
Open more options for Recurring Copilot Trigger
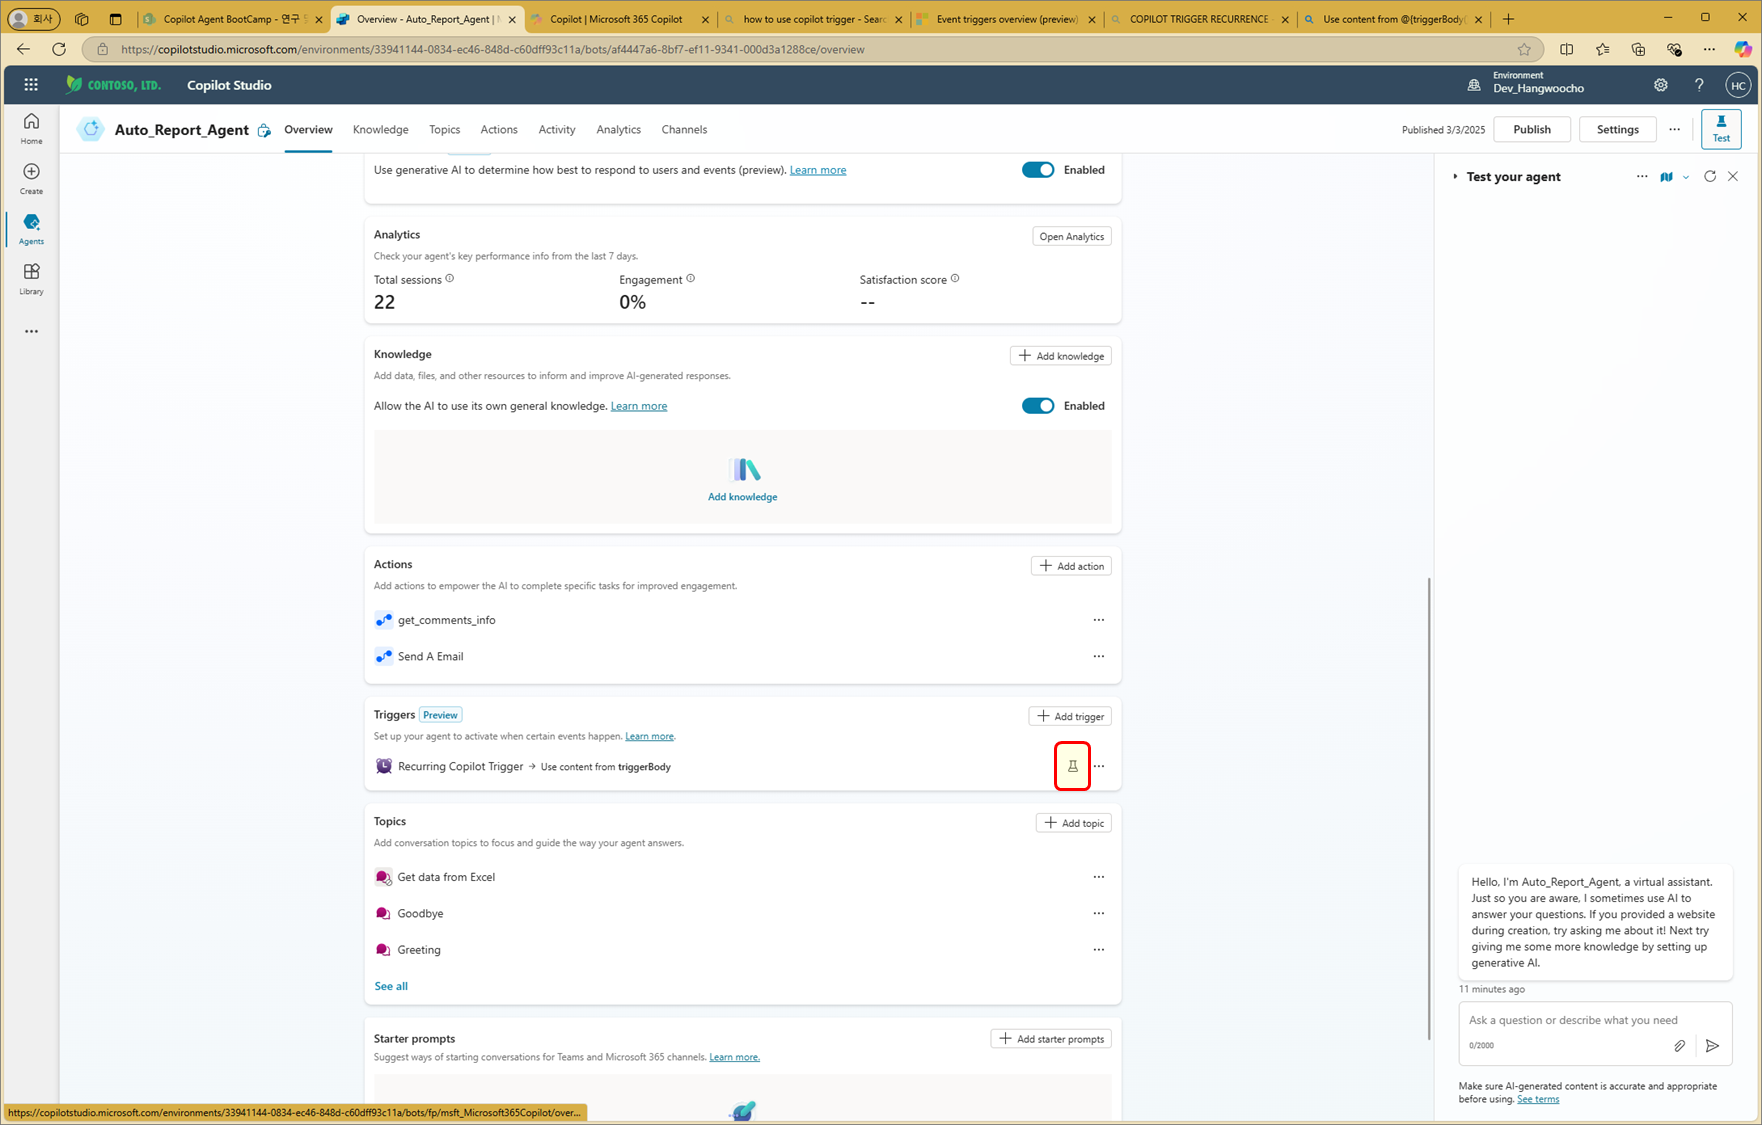point(1099,766)
